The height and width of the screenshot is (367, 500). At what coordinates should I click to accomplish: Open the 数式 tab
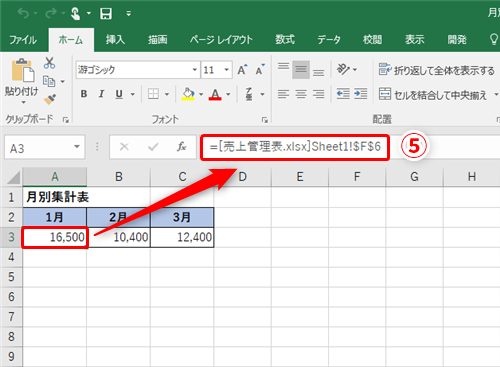[x=285, y=40]
